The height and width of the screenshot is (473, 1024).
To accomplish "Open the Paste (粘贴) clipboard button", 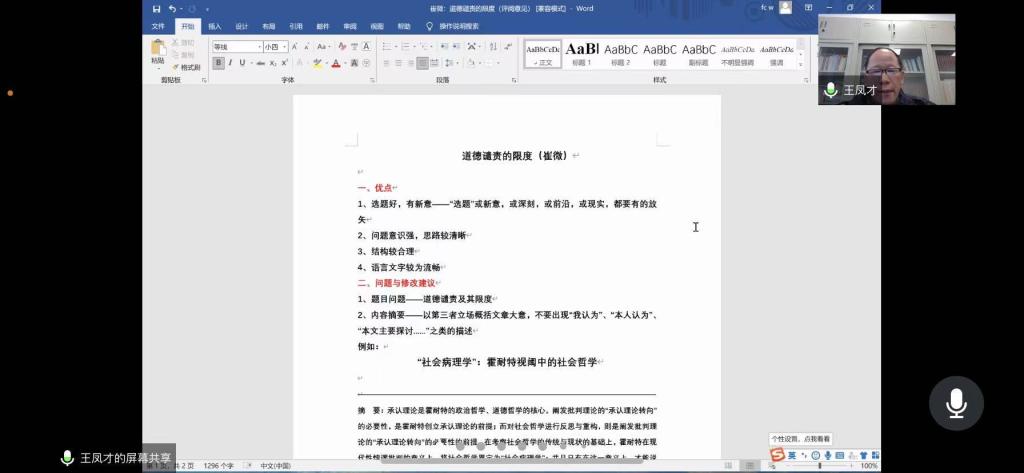I will tap(158, 52).
